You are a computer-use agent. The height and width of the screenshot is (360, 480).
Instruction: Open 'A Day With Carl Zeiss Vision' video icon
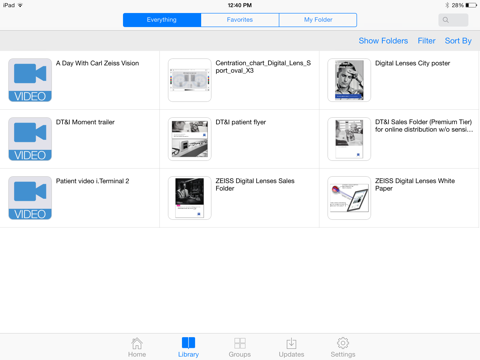[30, 80]
